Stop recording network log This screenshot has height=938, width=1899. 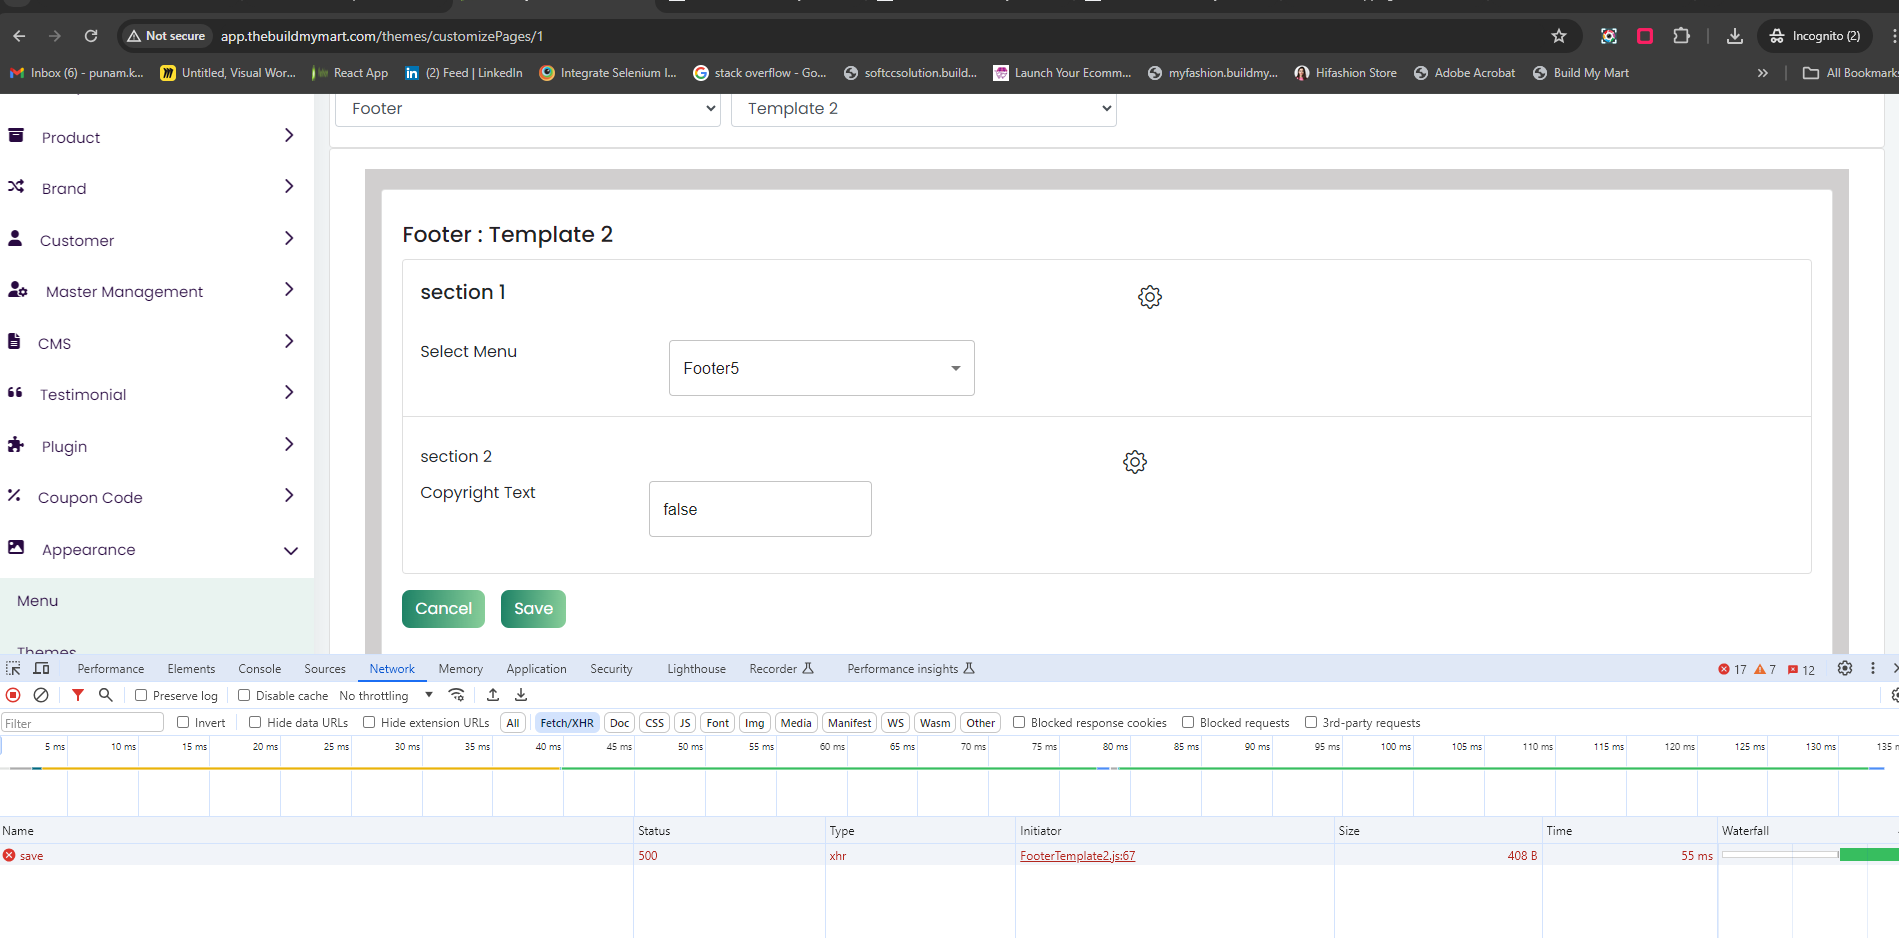(13, 695)
